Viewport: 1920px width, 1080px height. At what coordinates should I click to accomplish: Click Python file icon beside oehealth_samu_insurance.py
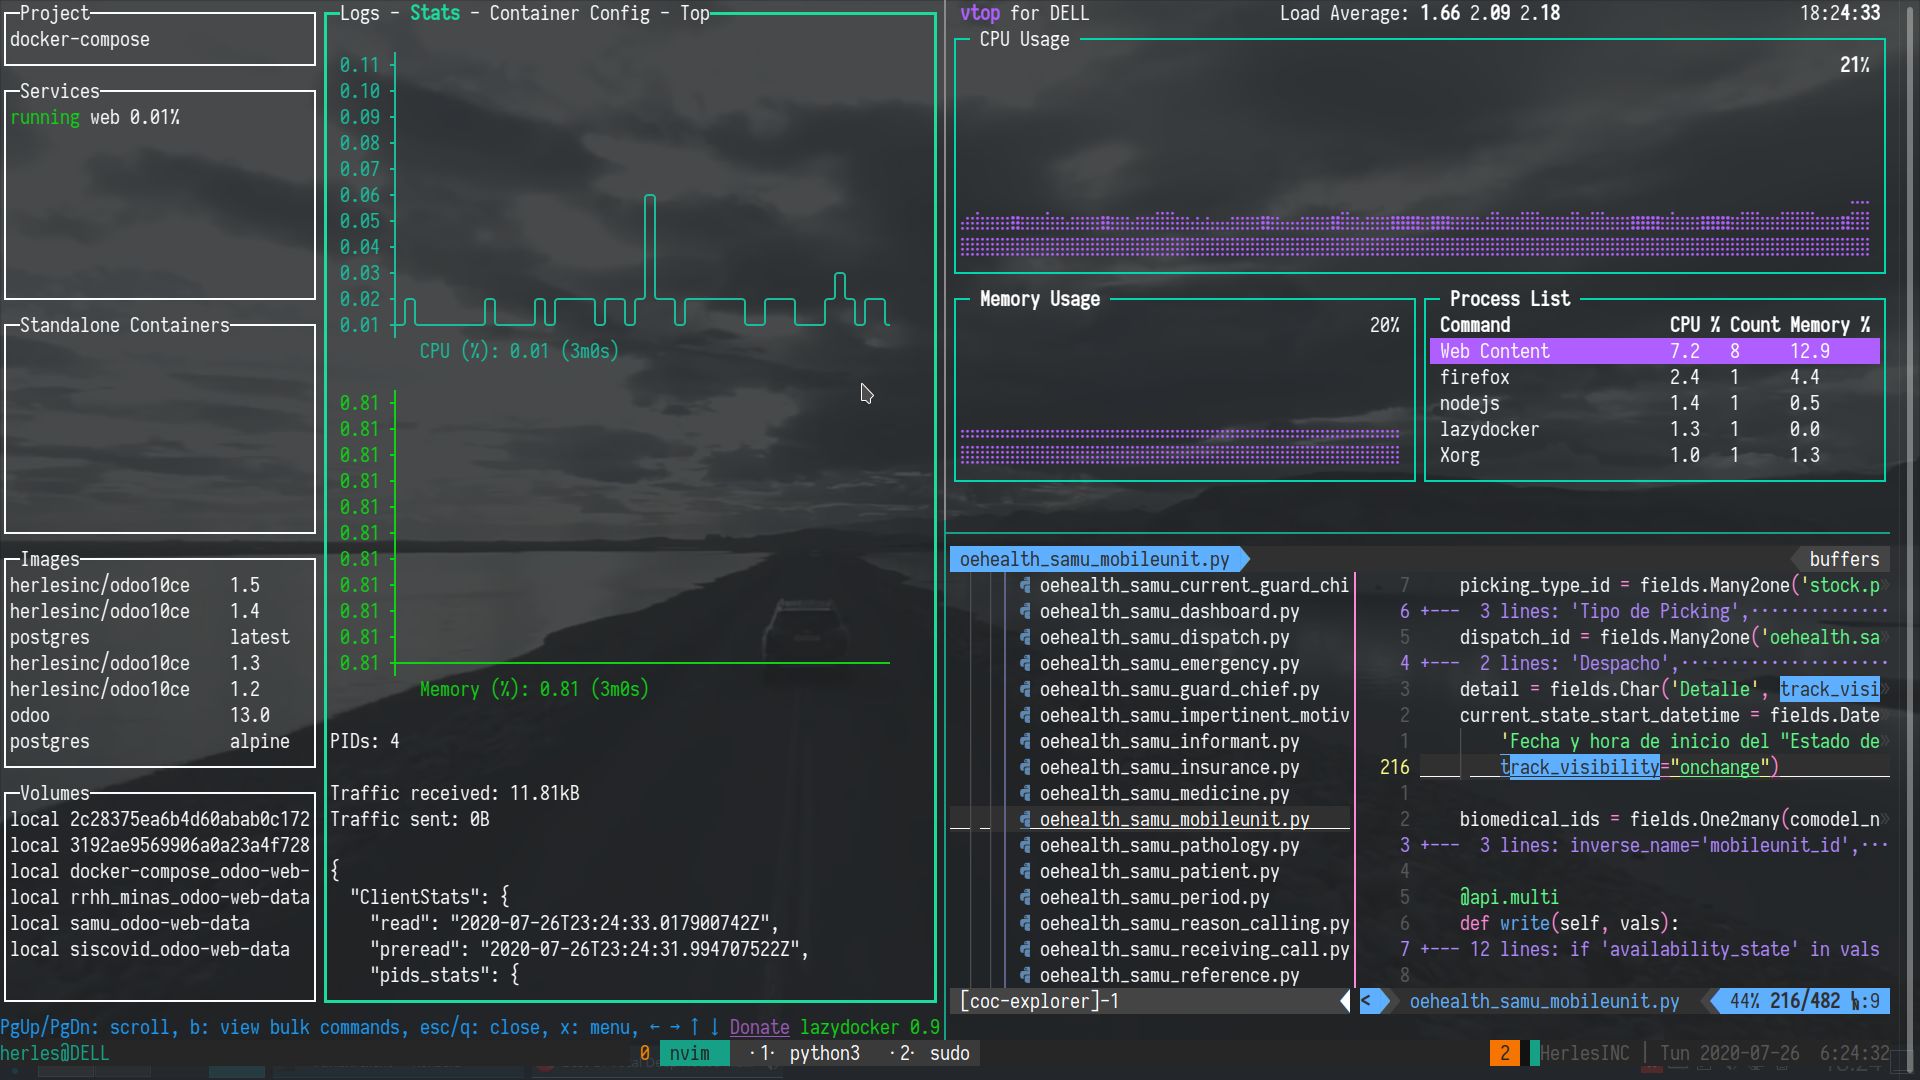[1025, 768]
